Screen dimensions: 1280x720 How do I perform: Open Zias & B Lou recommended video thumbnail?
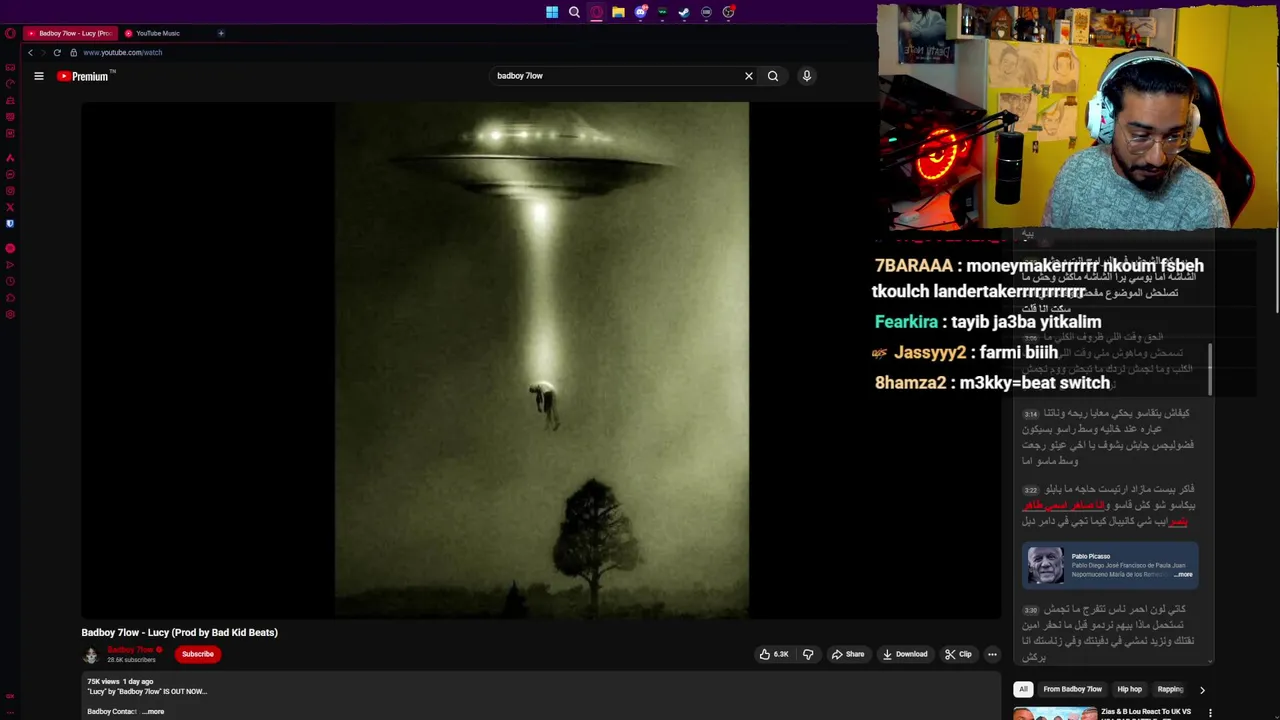pos(1055,713)
